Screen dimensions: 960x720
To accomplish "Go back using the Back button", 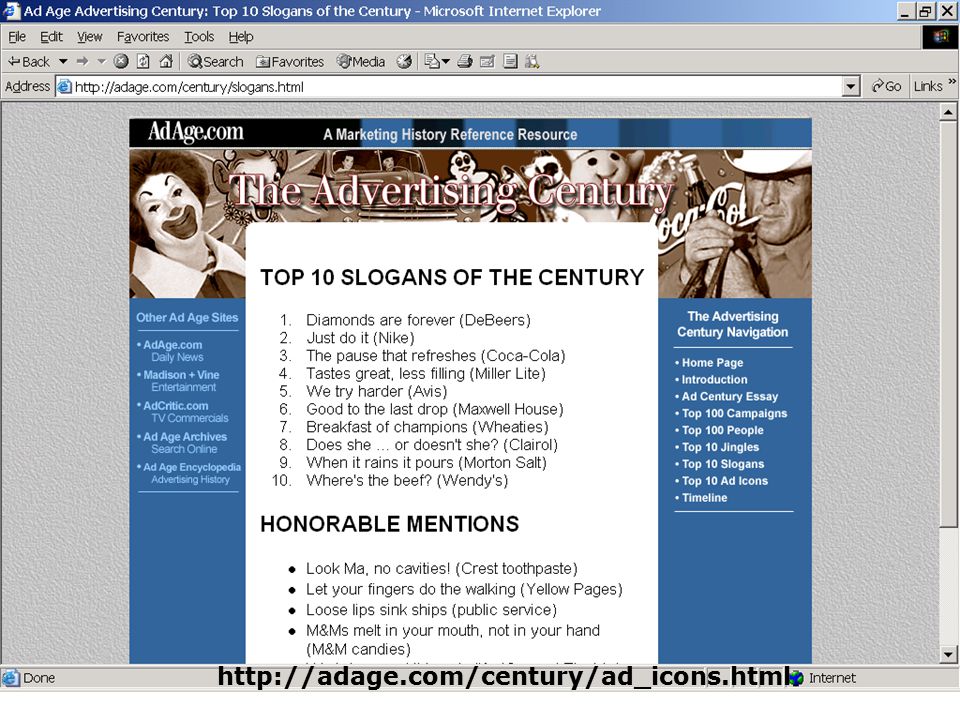I will (x=28, y=62).
